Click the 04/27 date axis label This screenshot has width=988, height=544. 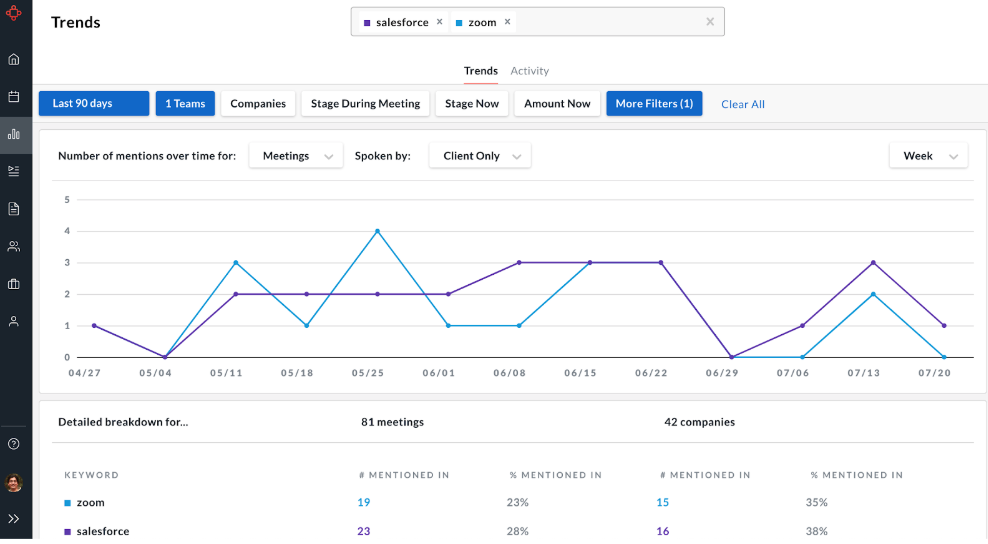point(84,373)
